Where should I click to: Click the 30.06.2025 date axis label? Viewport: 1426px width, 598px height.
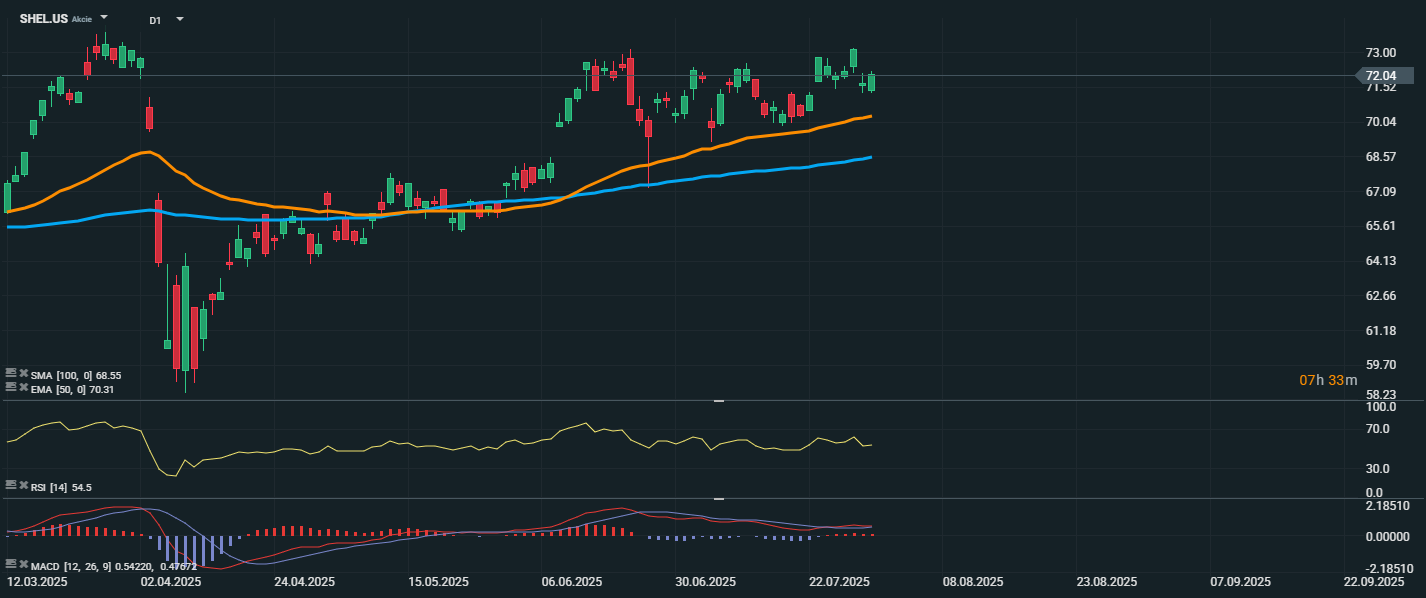click(x=705, y=581)
